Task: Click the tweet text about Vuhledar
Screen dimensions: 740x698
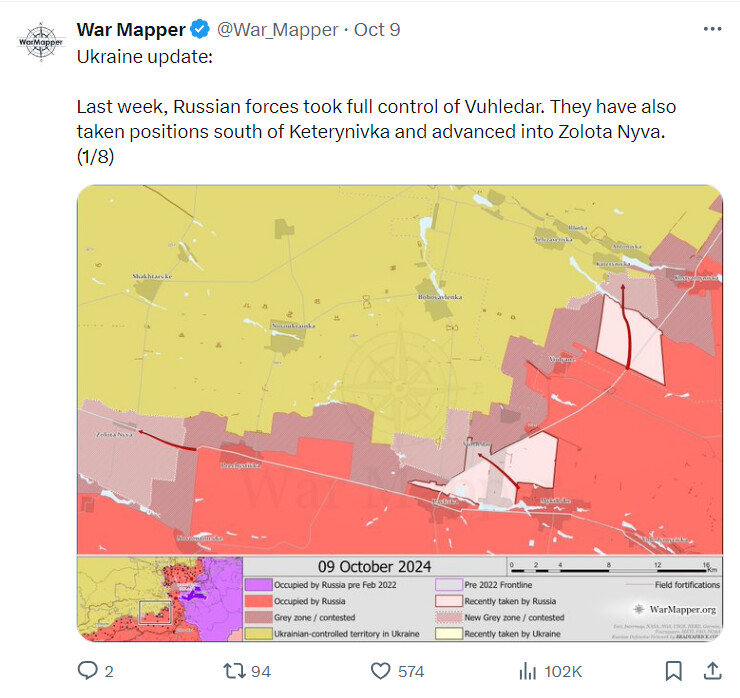Action: click(376, 131)
